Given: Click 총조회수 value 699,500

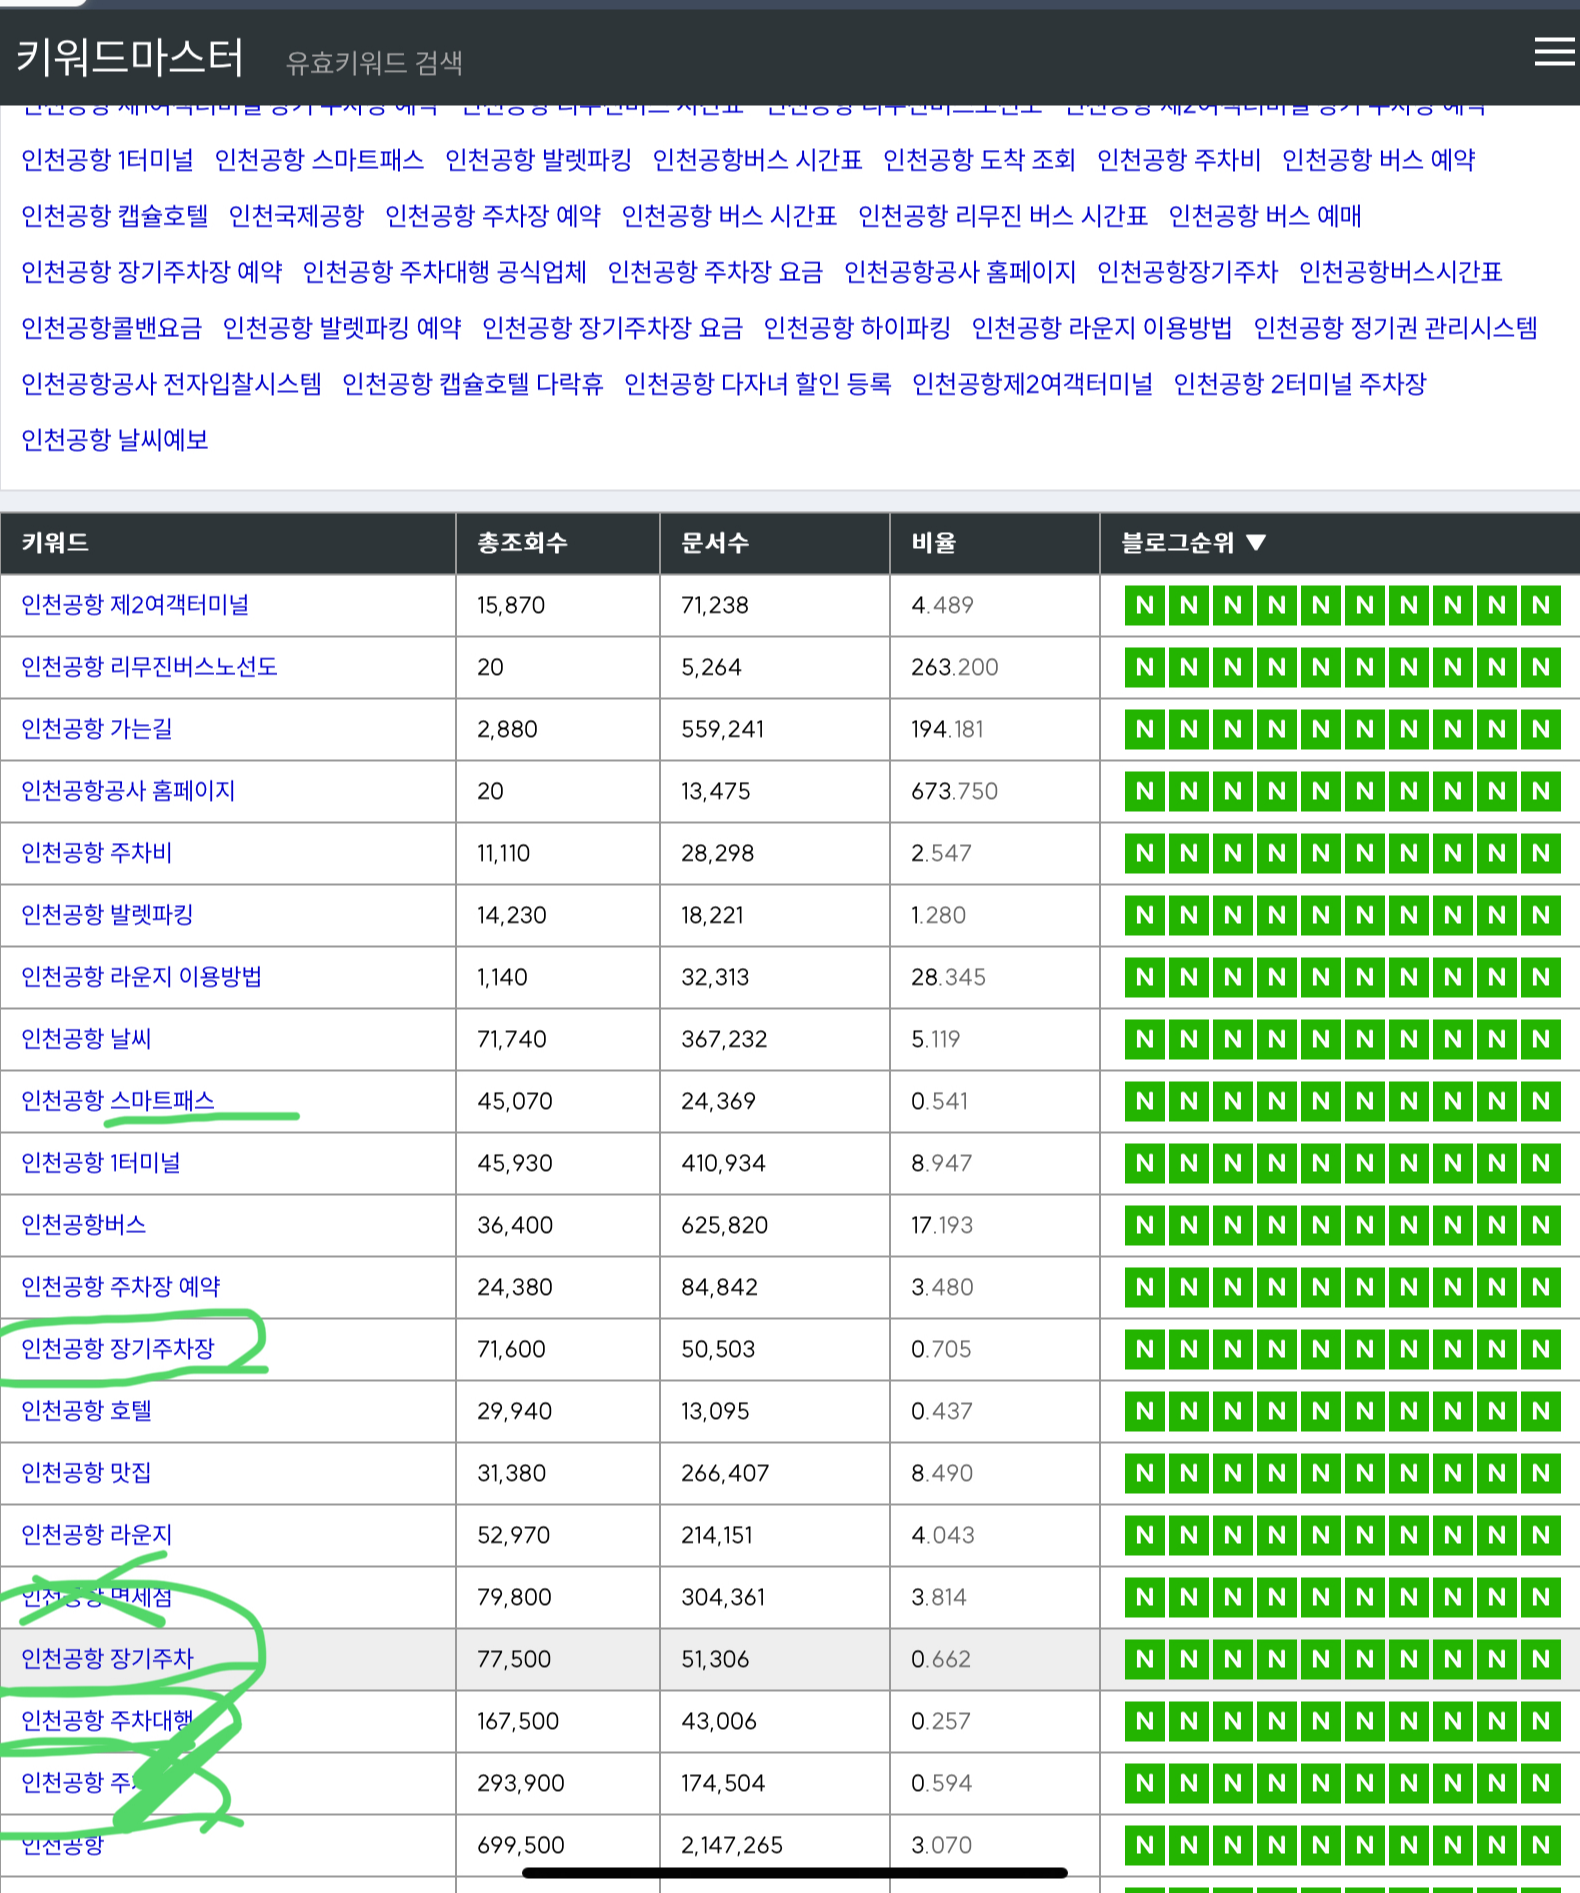Looking at the screenshot, I should point(521,1845).
